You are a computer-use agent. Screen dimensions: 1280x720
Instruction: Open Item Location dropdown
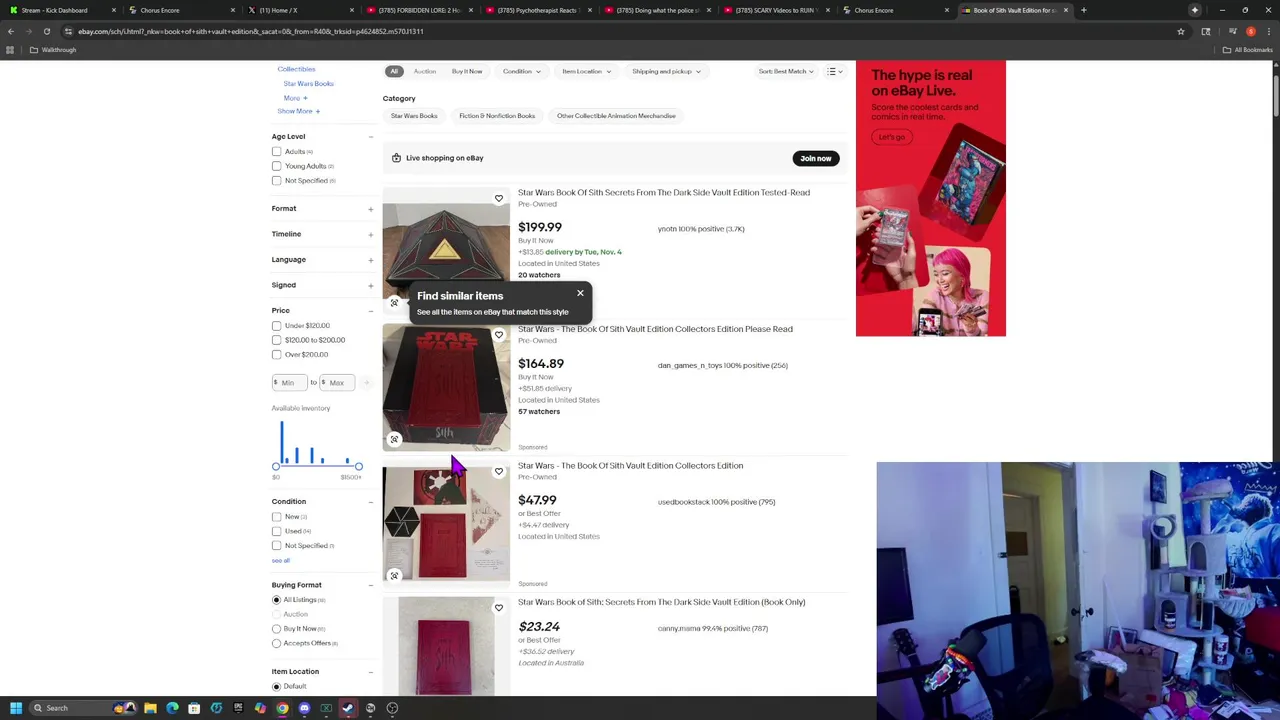click(586, 71)
